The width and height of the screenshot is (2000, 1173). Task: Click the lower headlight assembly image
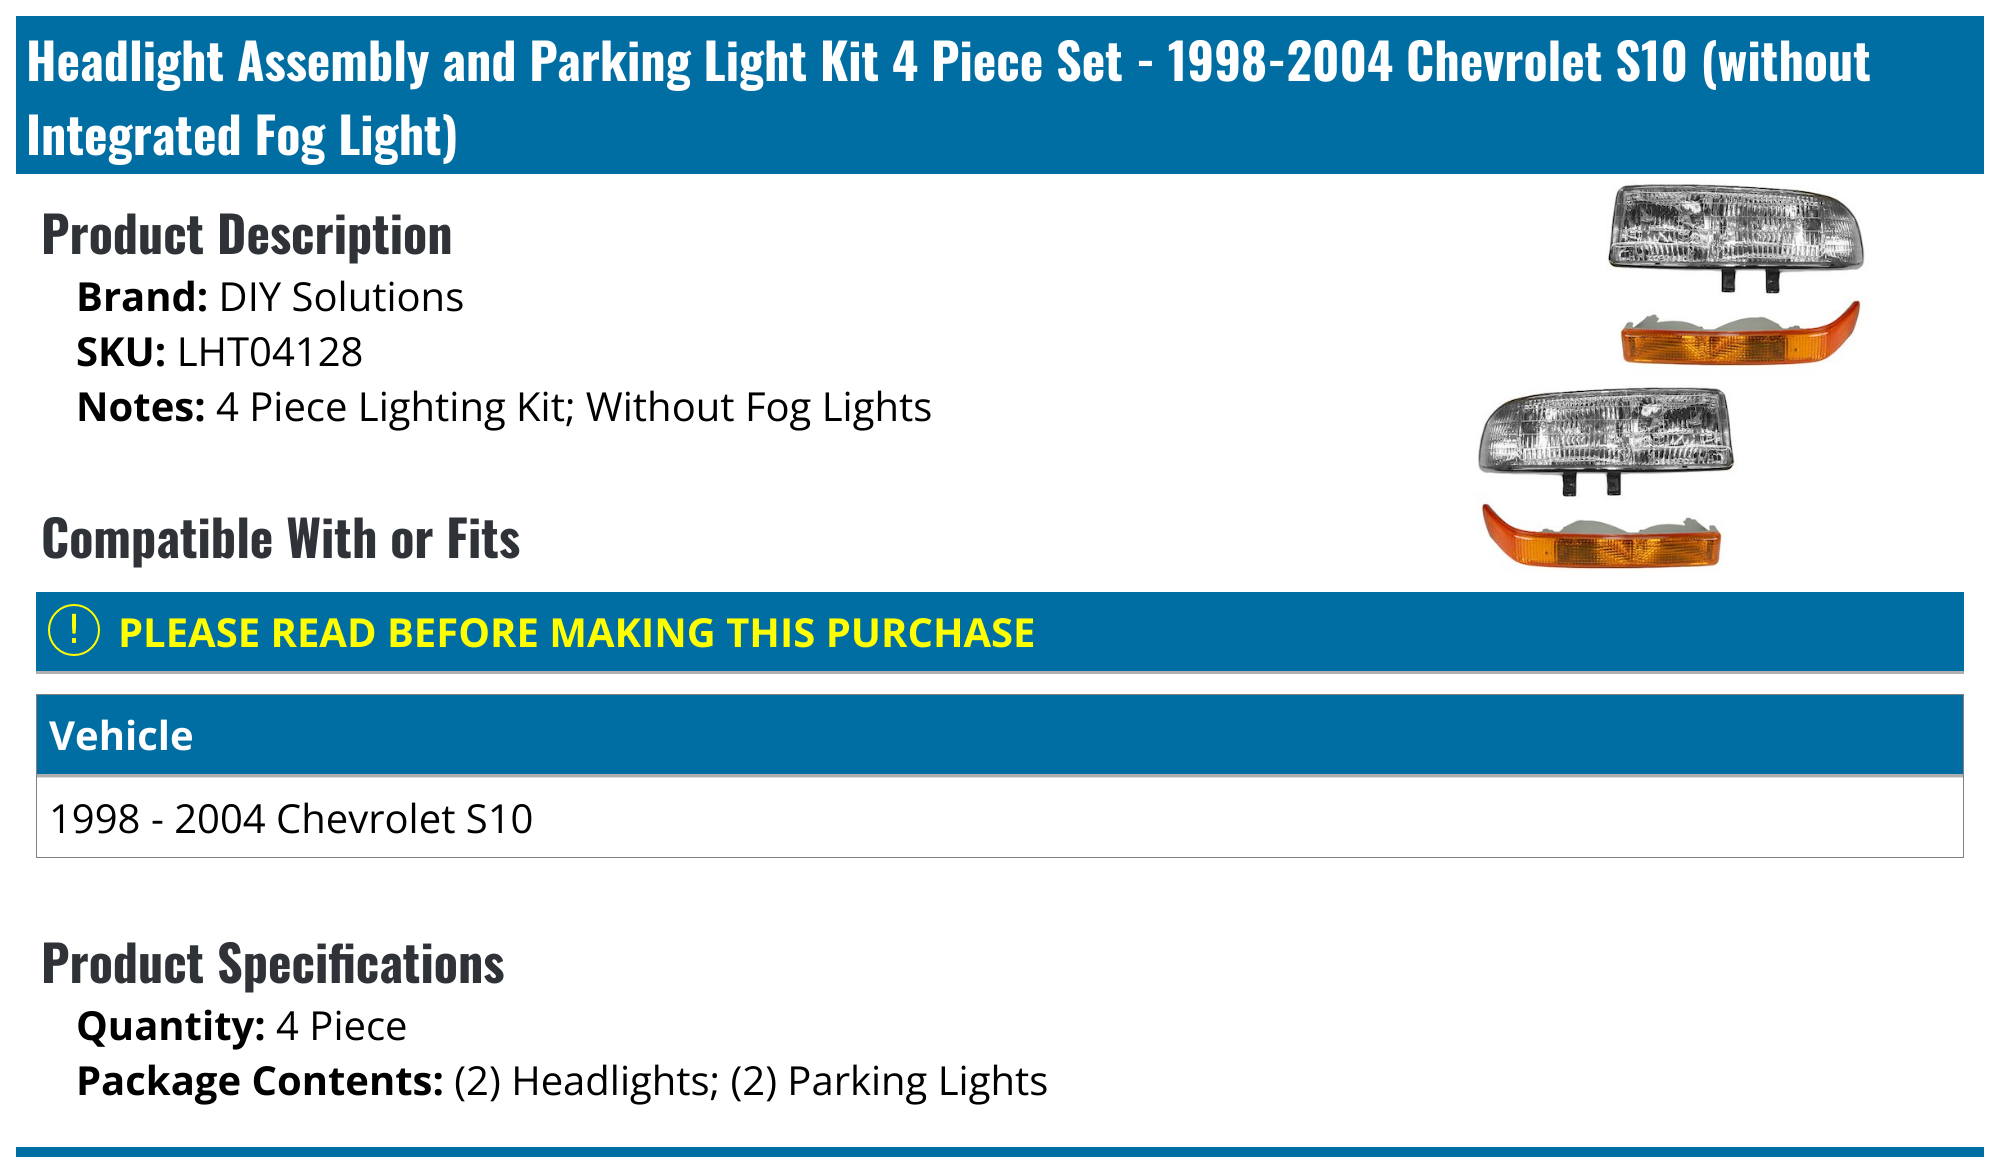(1605, 435)
